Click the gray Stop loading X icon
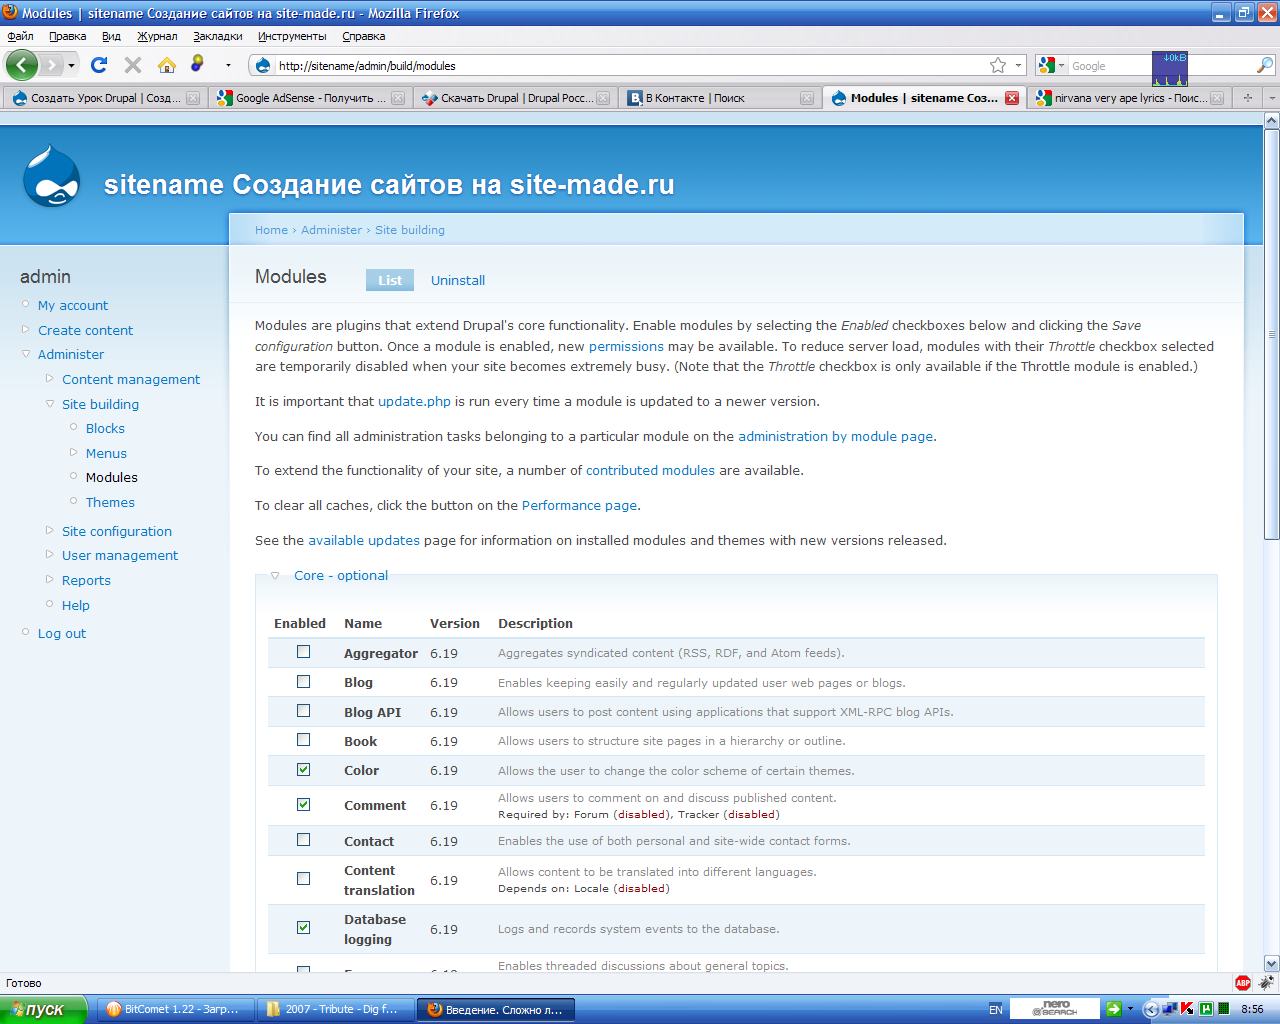Image resolution: width=1280 pixels, height=1024 pixels. click(x=132, y=65)
